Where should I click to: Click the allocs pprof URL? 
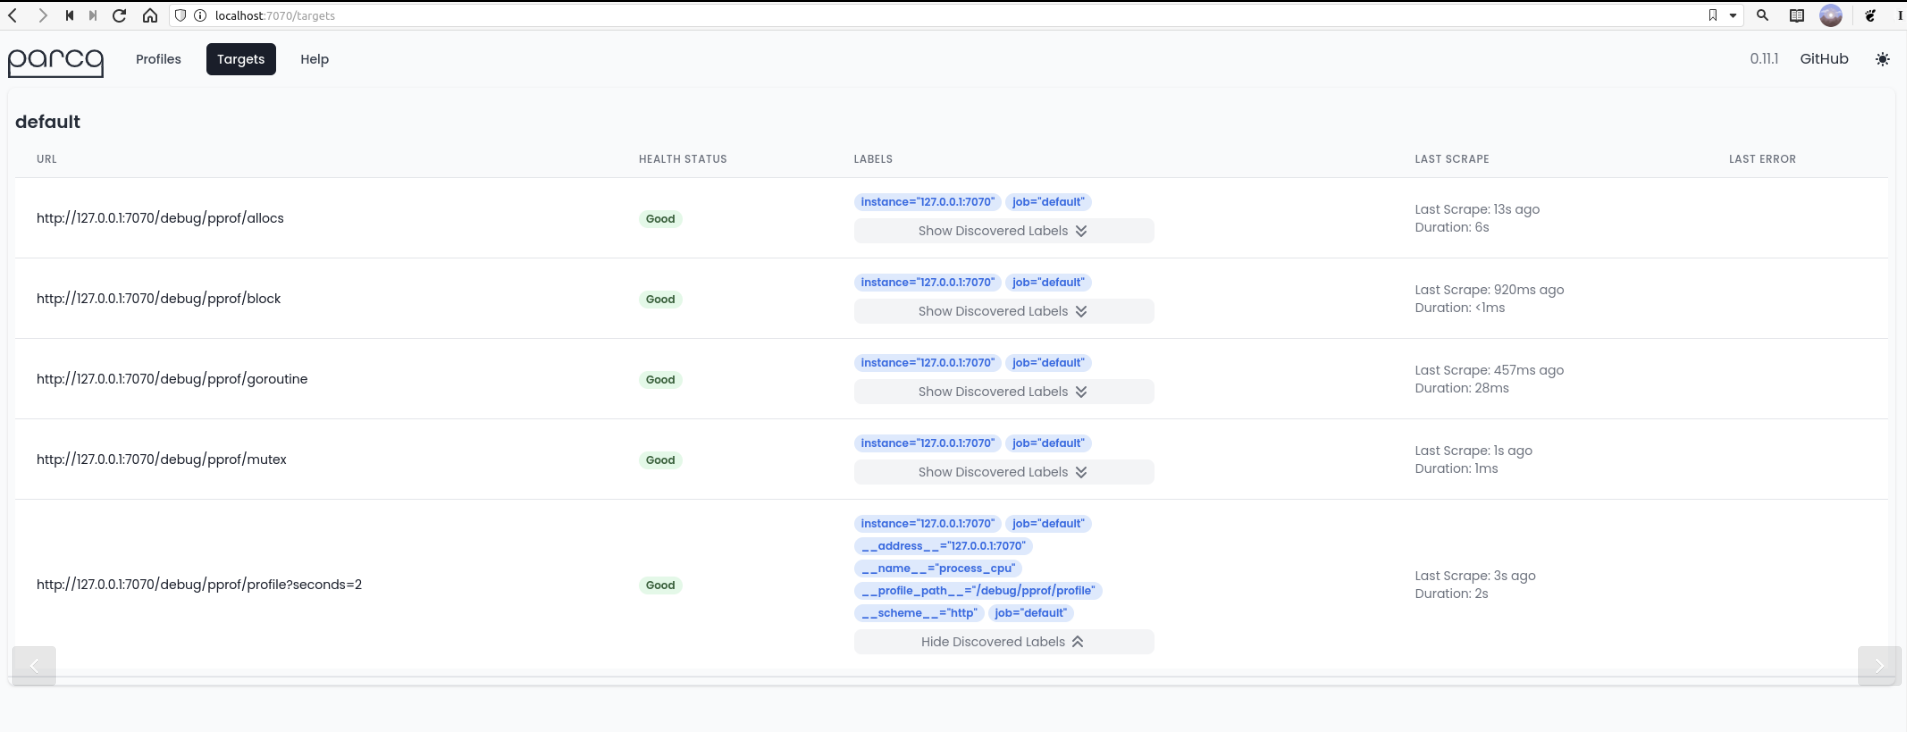click(160, 218)
